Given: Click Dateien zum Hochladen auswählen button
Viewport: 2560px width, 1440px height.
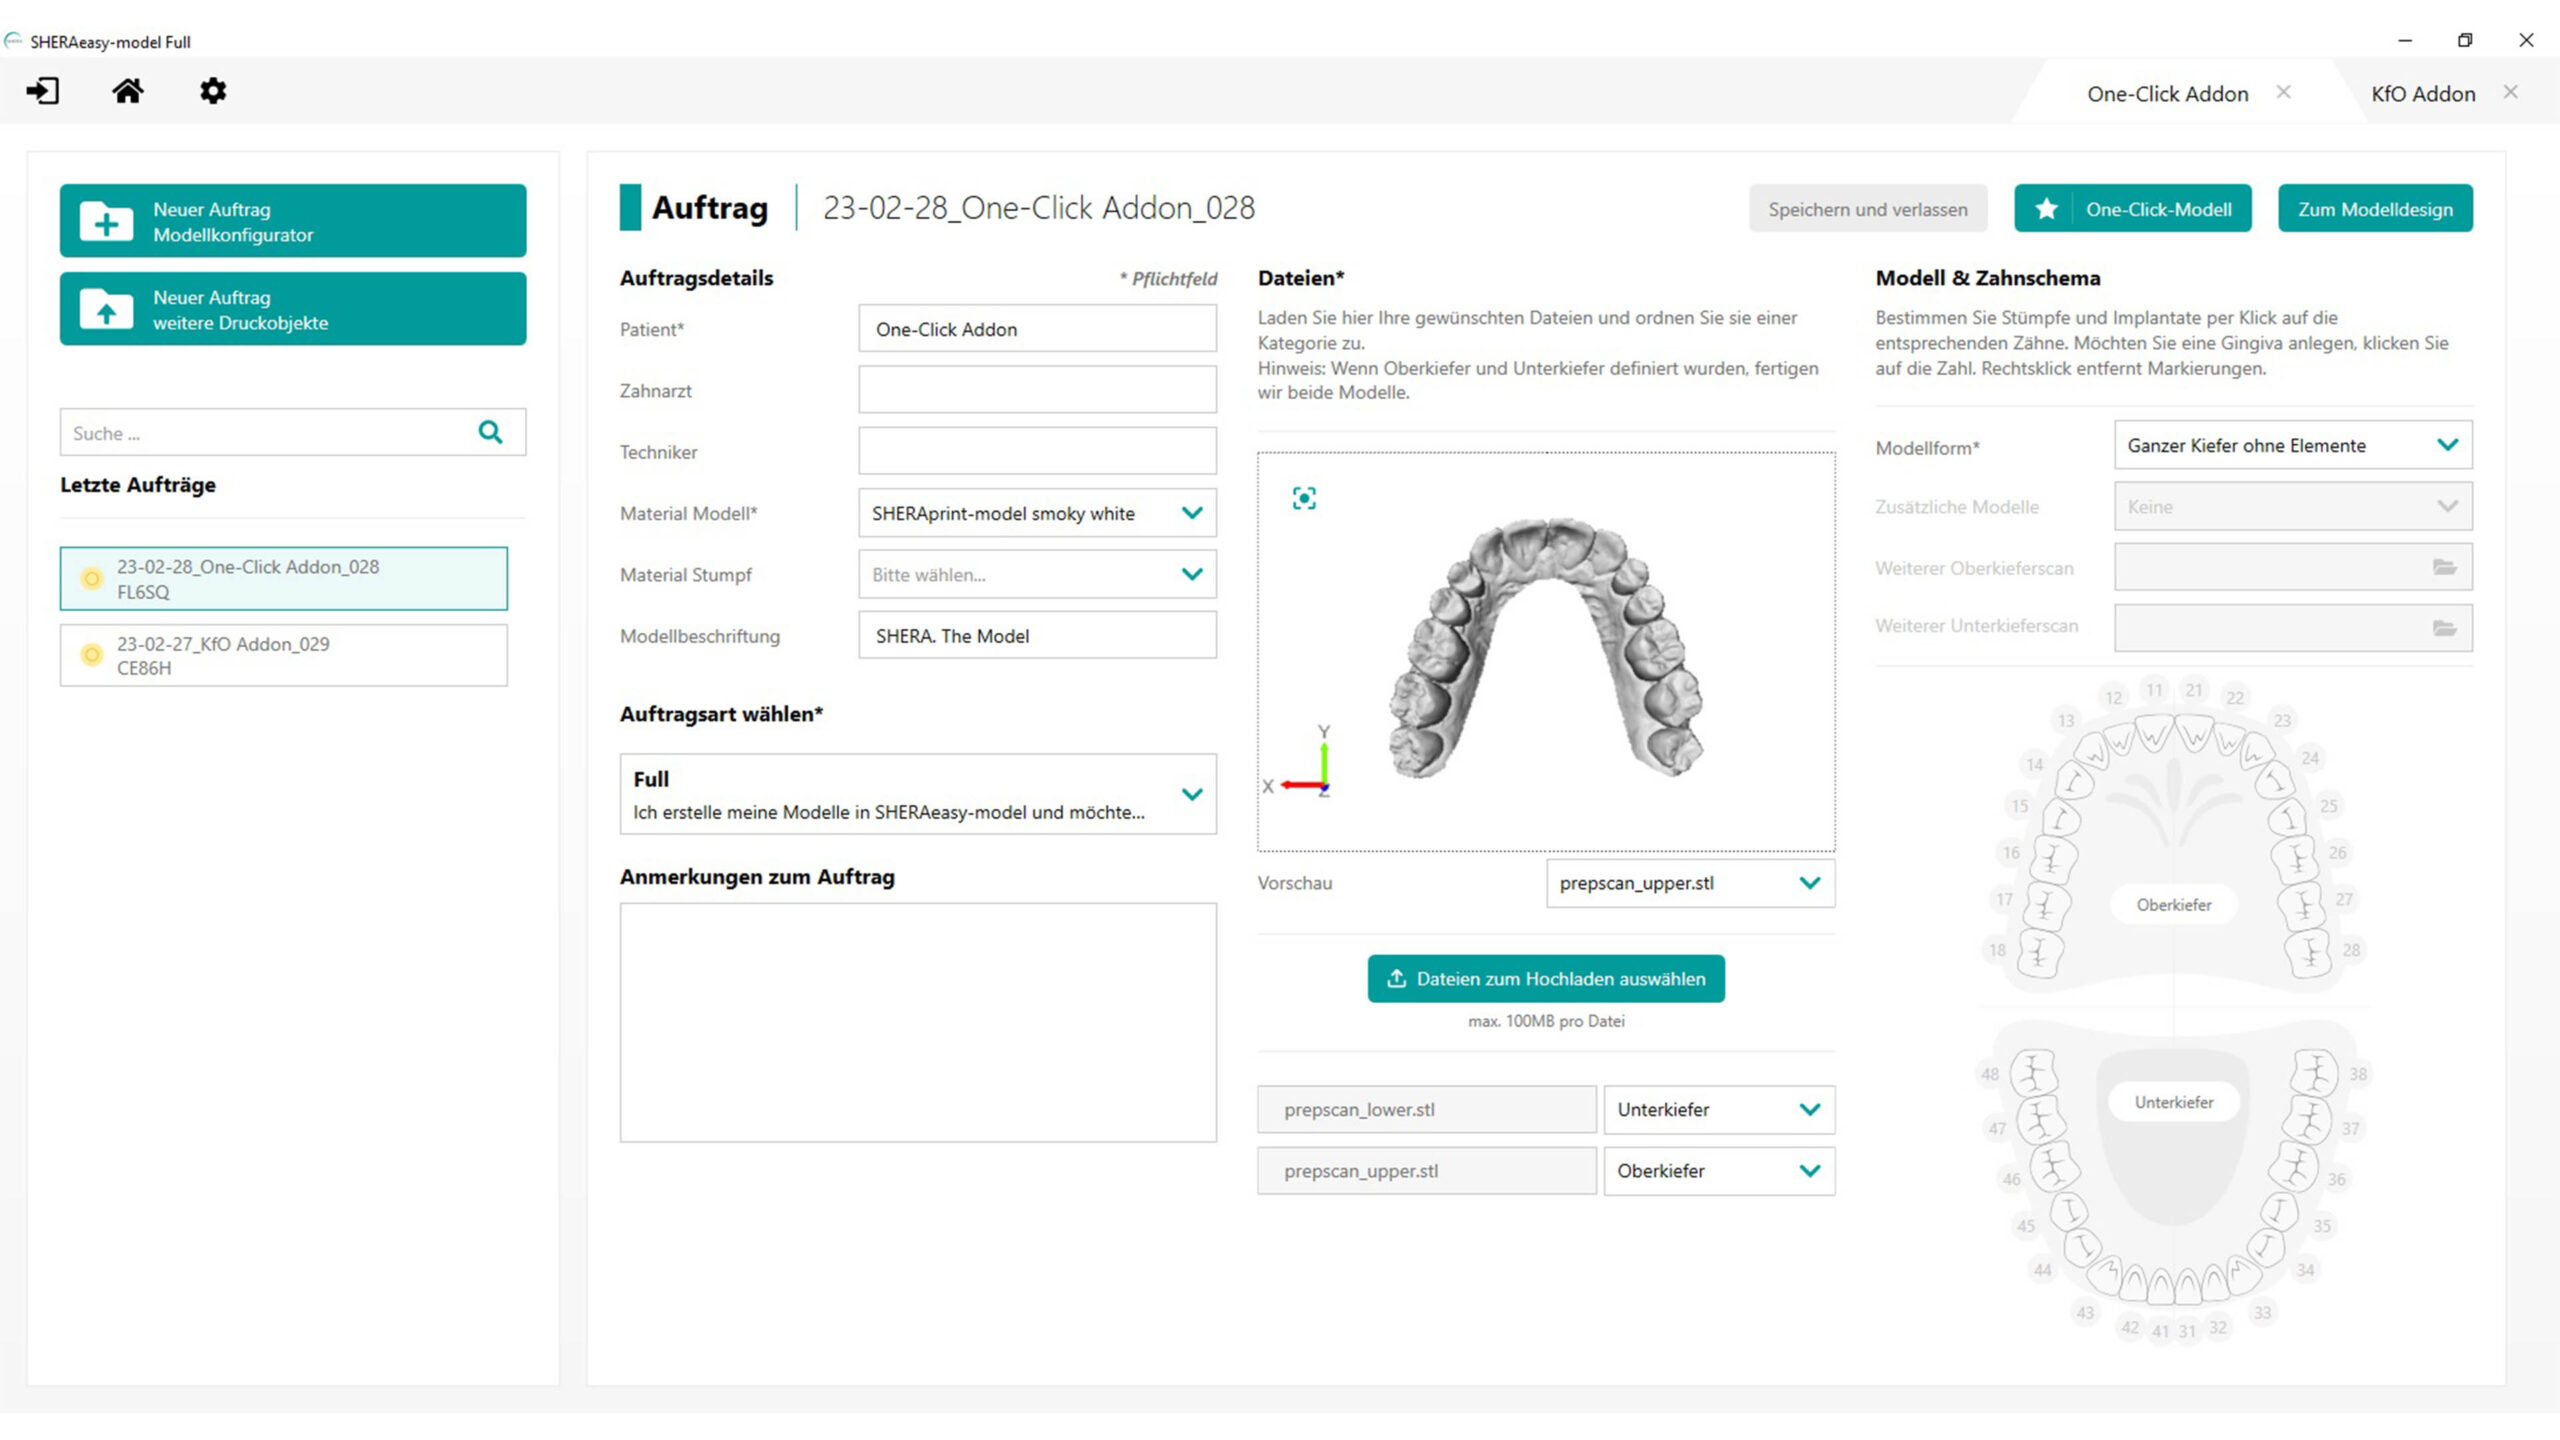Looking at the screenshot, I should click(1545, 978).
